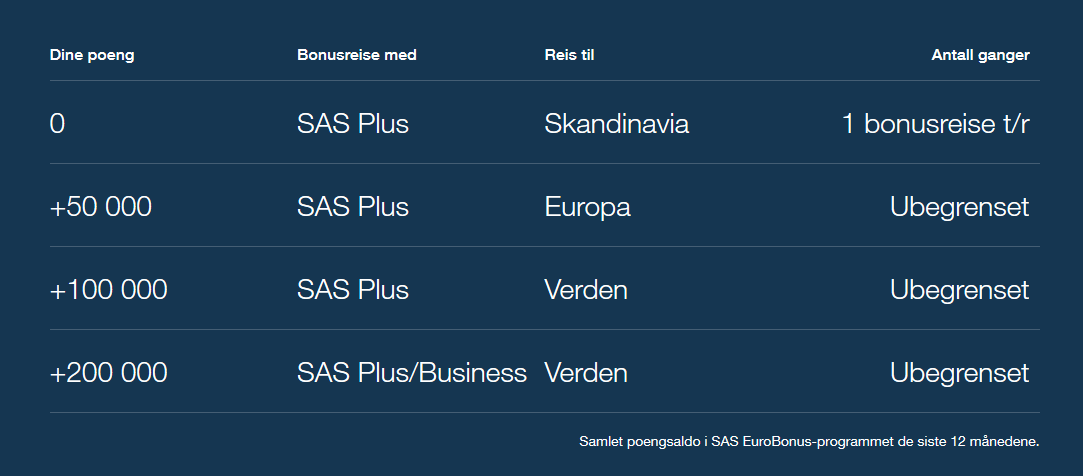Select the '+200 000' points value
This screenshot has height=476, width=1083.
(109, 374)
